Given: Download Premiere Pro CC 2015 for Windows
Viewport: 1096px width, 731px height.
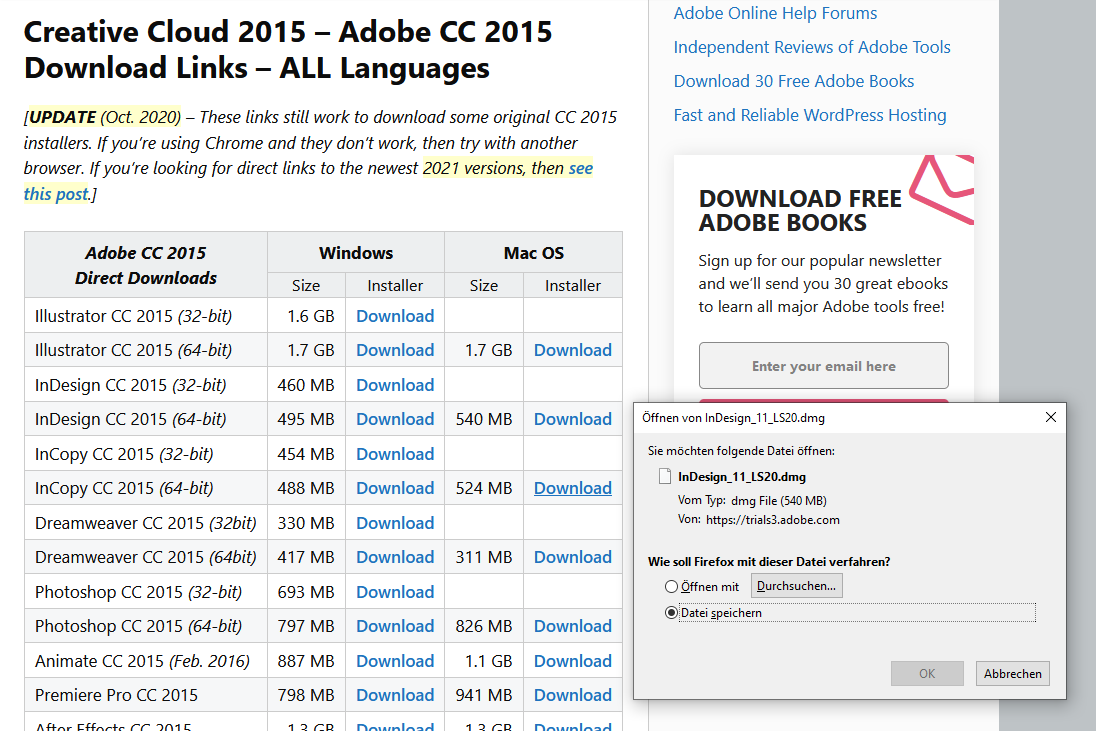Looking at the screenshot, I should 395,694.
